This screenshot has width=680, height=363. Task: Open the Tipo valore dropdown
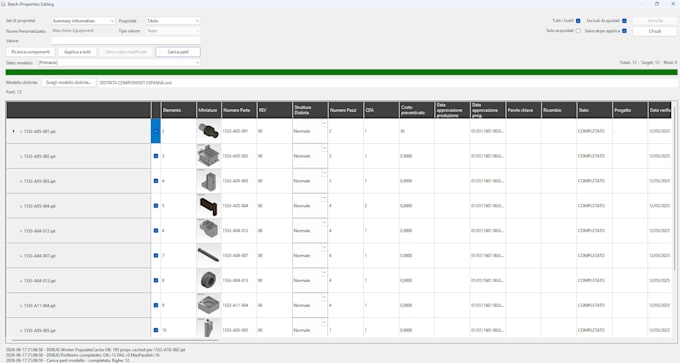[173, 31]
